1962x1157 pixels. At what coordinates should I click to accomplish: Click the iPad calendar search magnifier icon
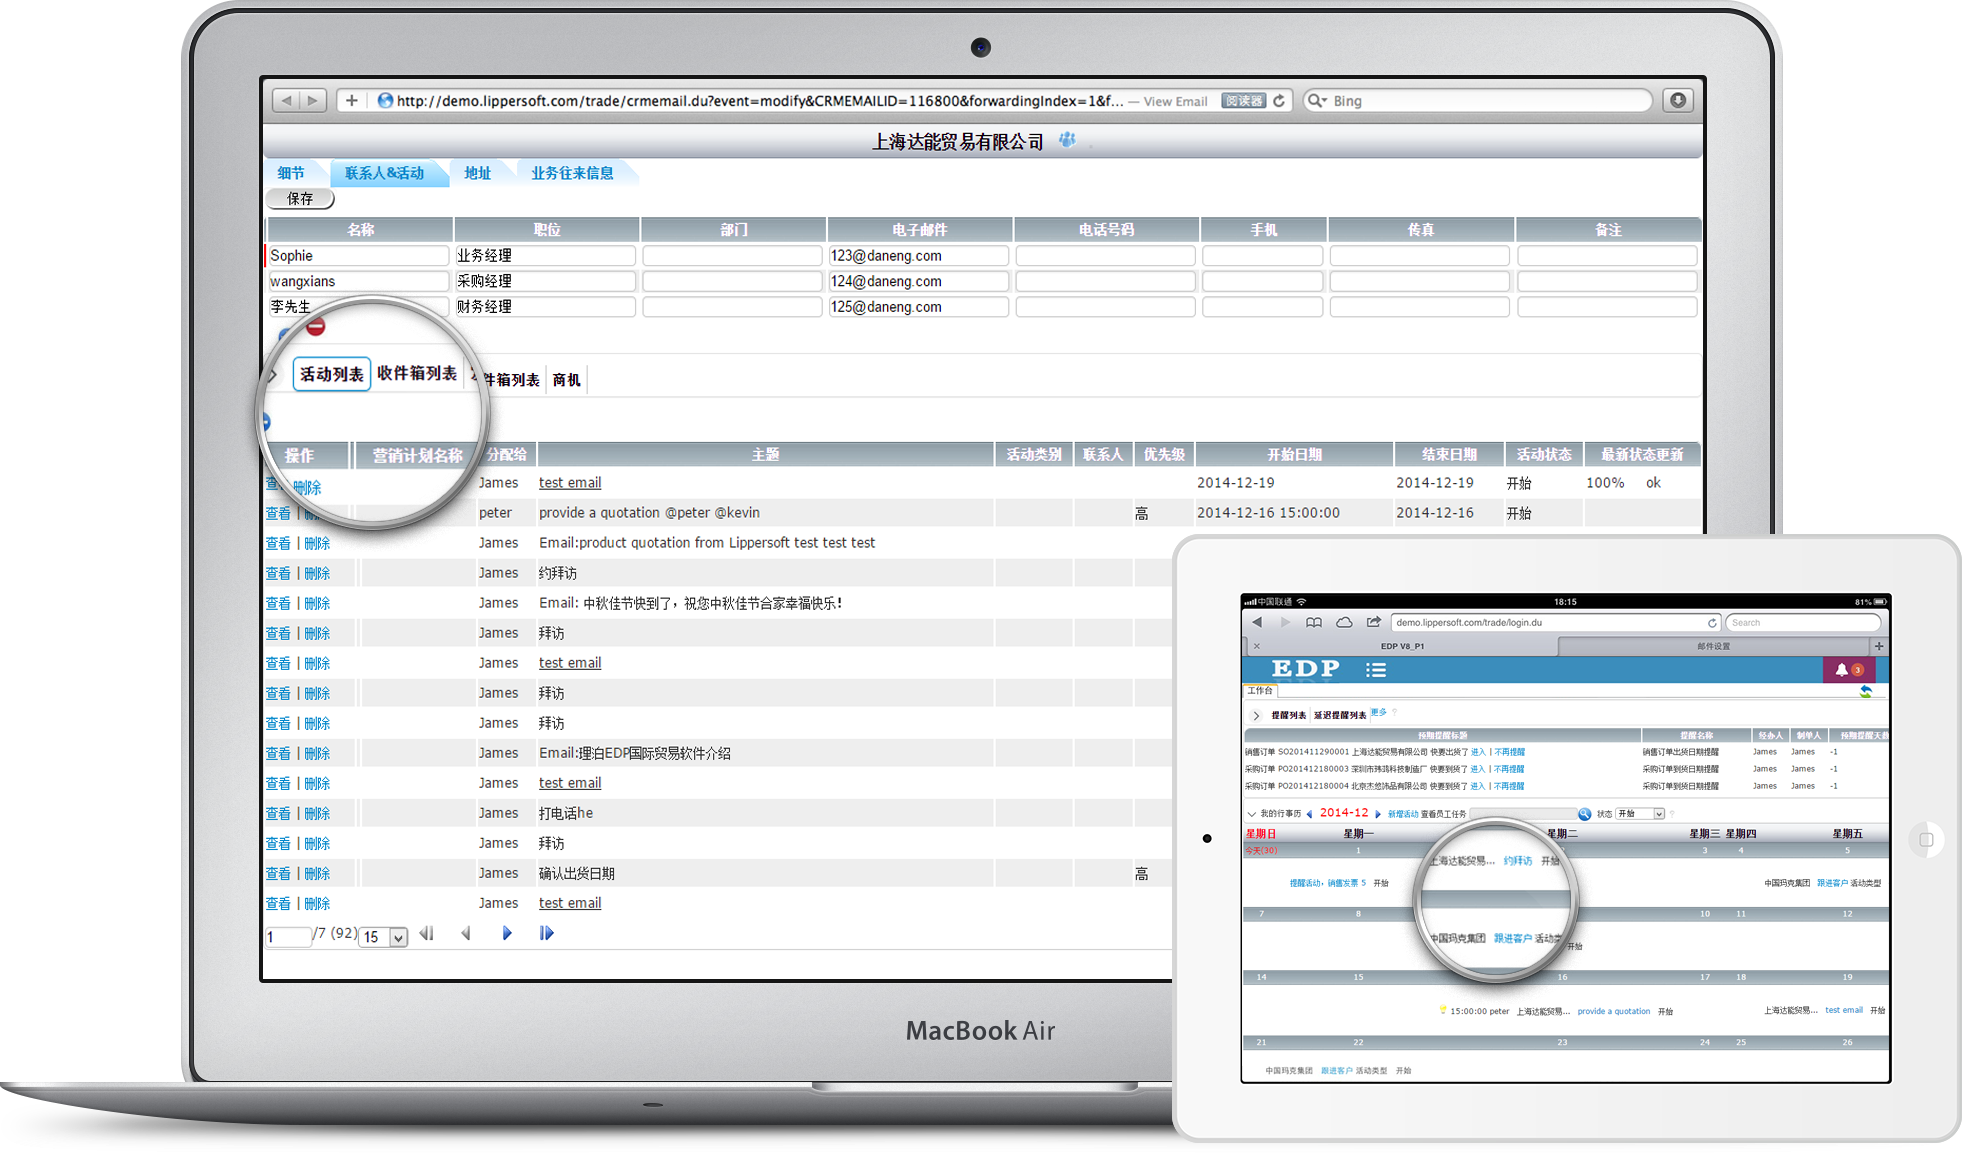pyautogui.click(x=1584, y=814)
